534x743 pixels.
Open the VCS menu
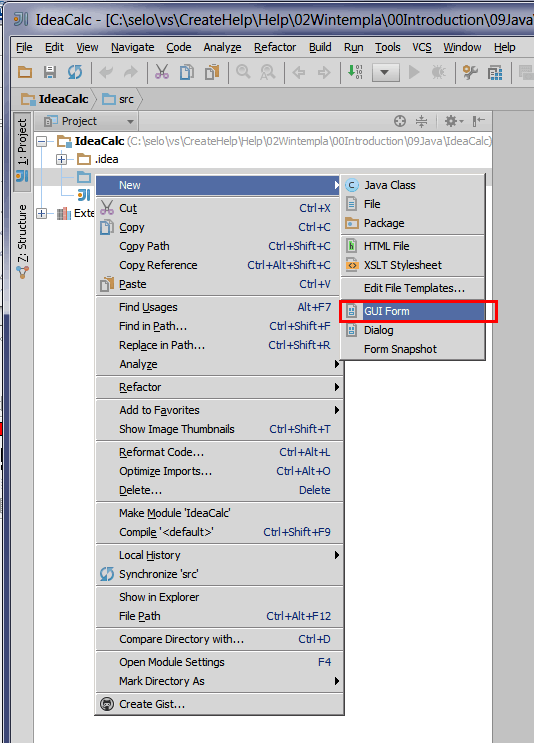point(422,47)
